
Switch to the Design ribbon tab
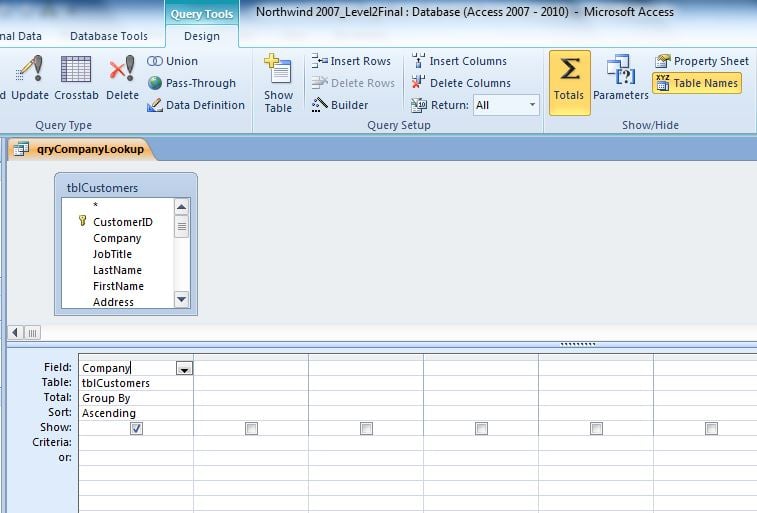point(202,36)
